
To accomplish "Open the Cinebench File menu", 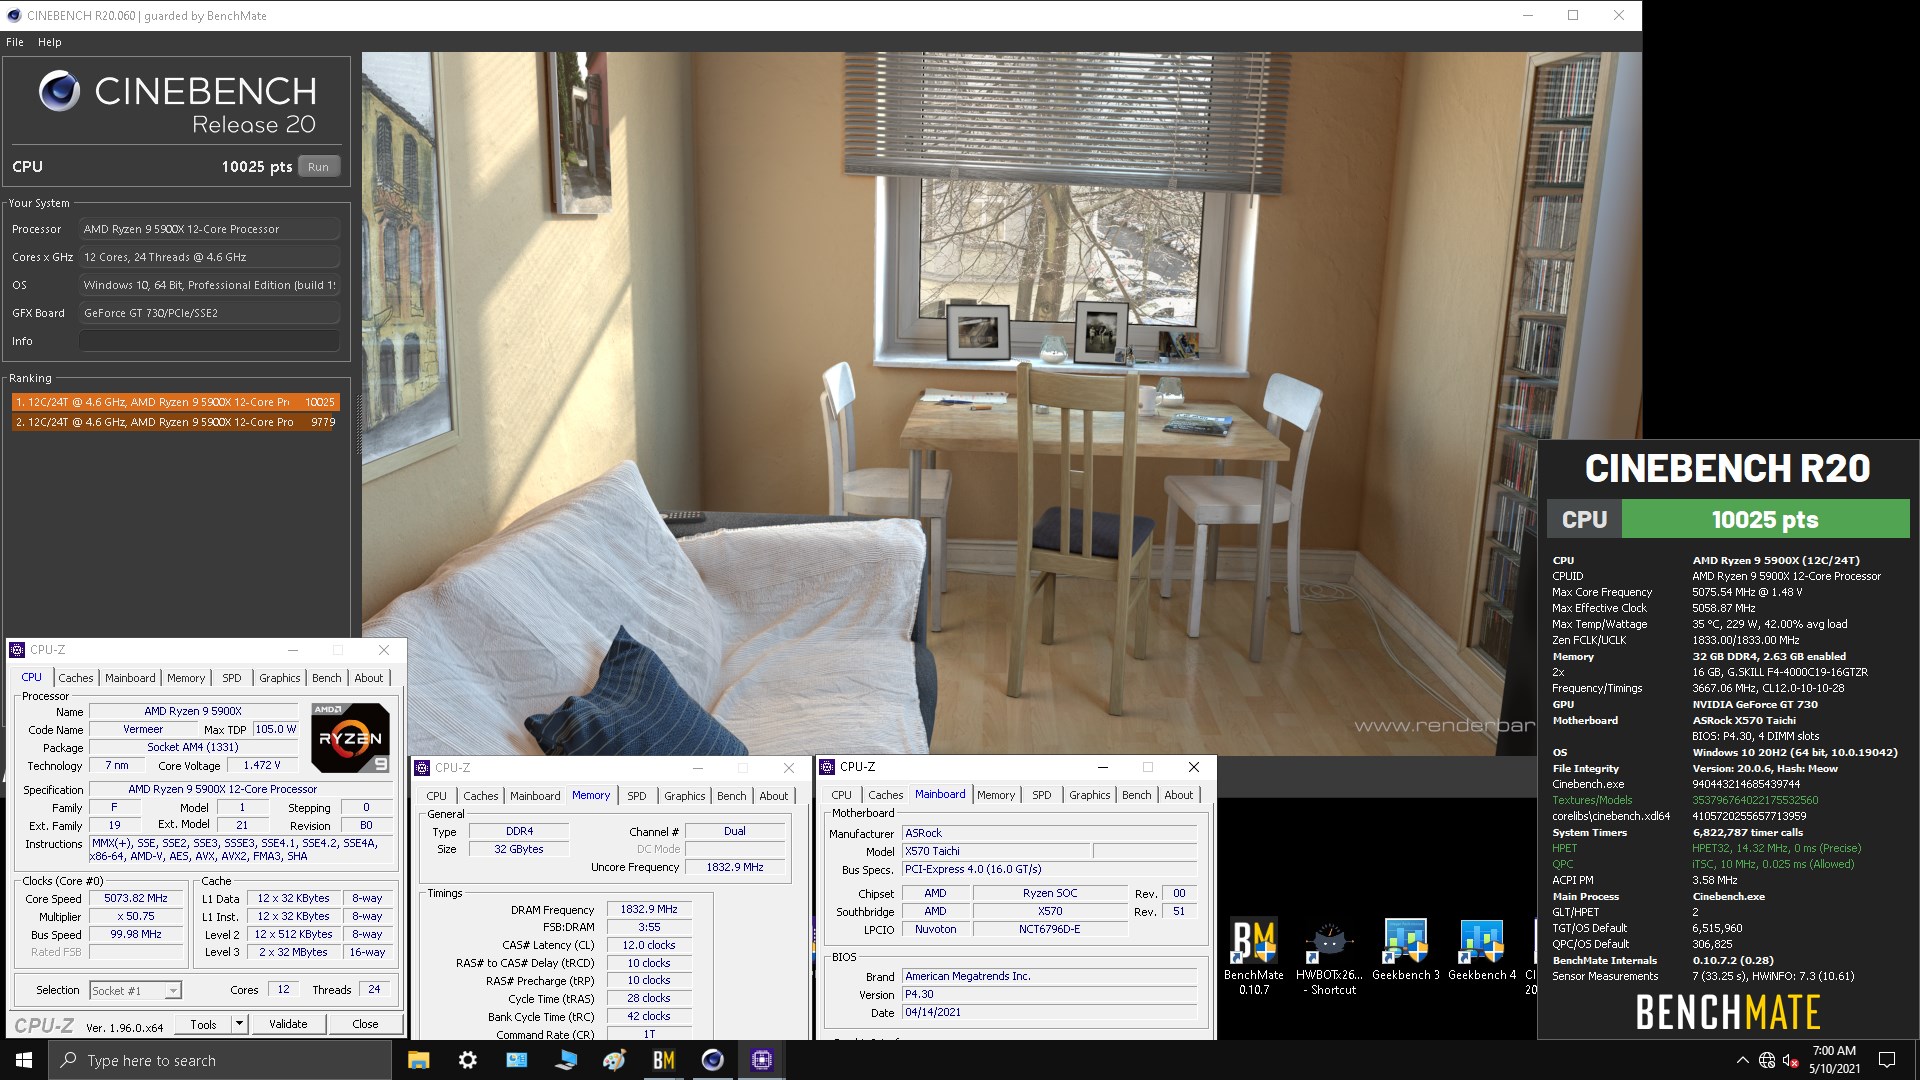I will click(x=15, y=42).
